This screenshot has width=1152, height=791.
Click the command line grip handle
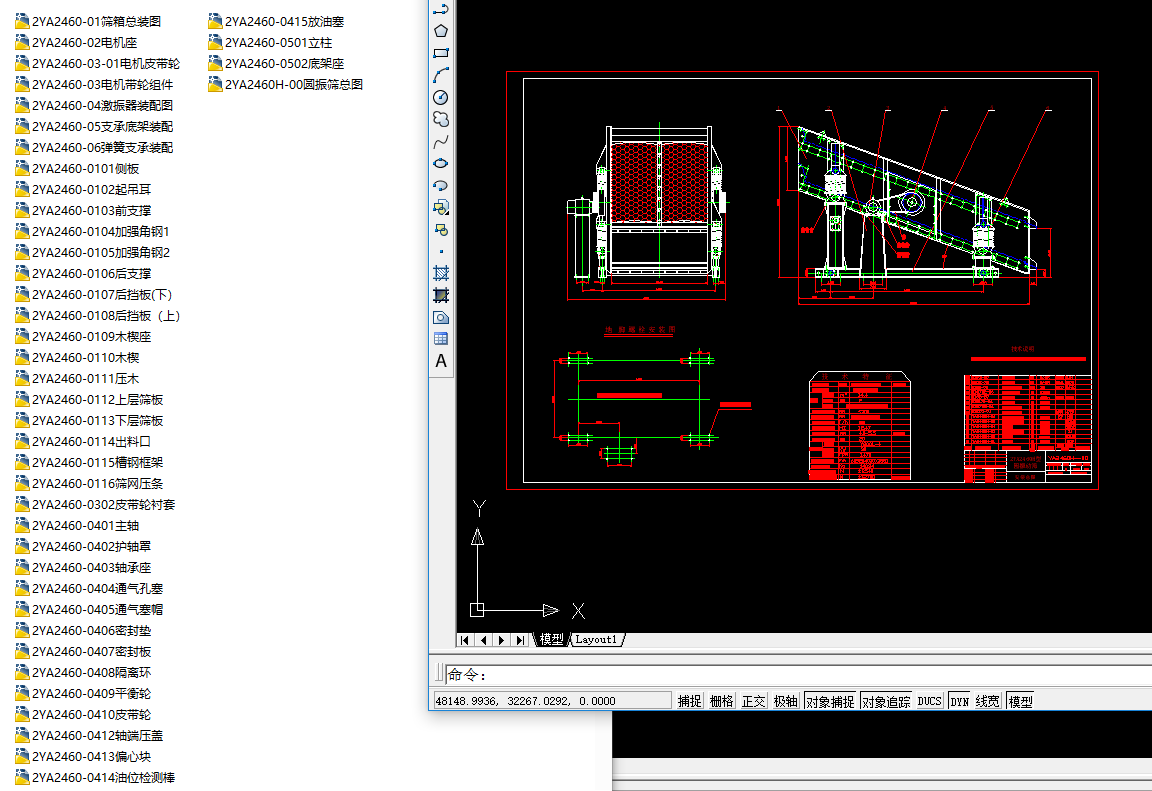[x=439, y=673]
